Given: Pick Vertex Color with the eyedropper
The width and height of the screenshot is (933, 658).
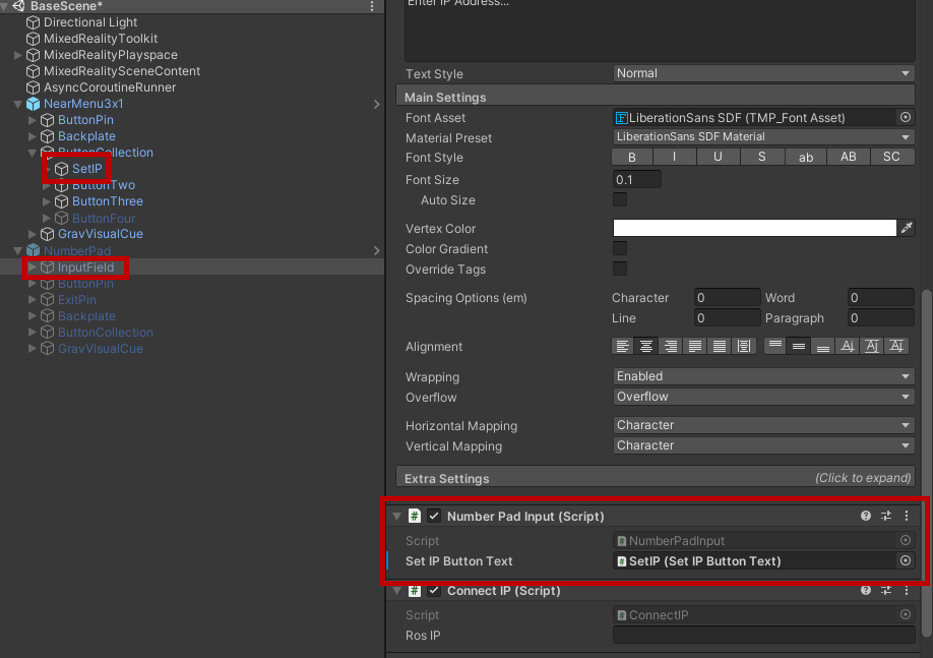Looking at the screenshot, I should coord(906,227).
